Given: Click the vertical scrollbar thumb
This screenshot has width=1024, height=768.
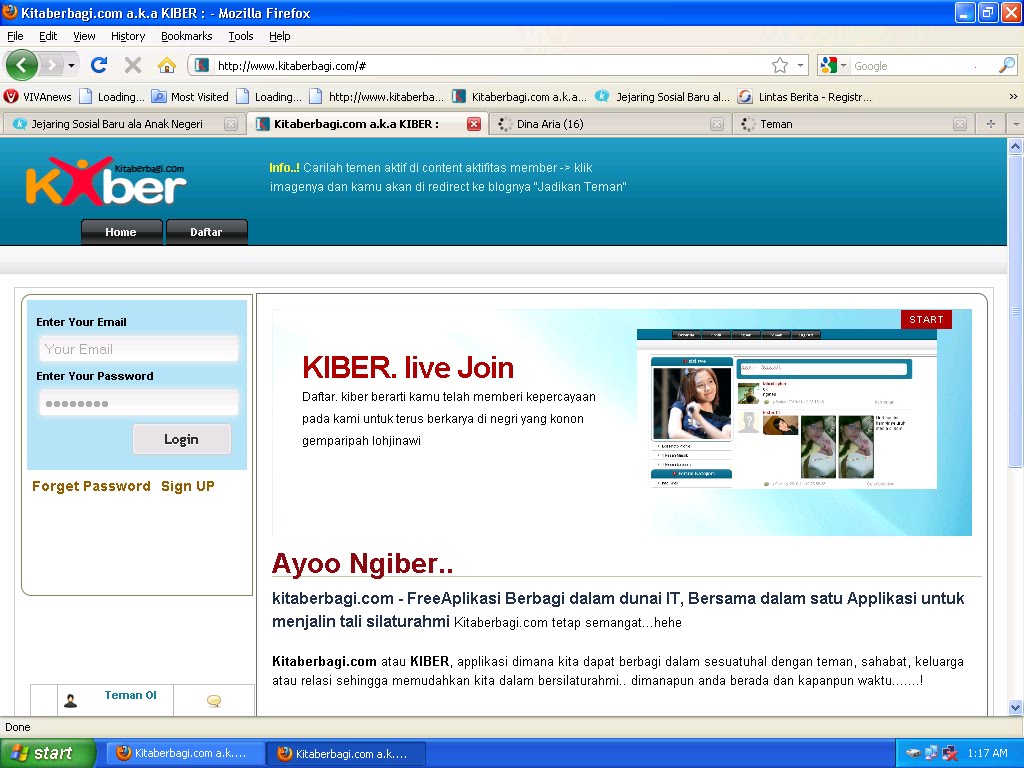Looking at the screenshot, I should pyautogui.click(x=1015, y=311).
